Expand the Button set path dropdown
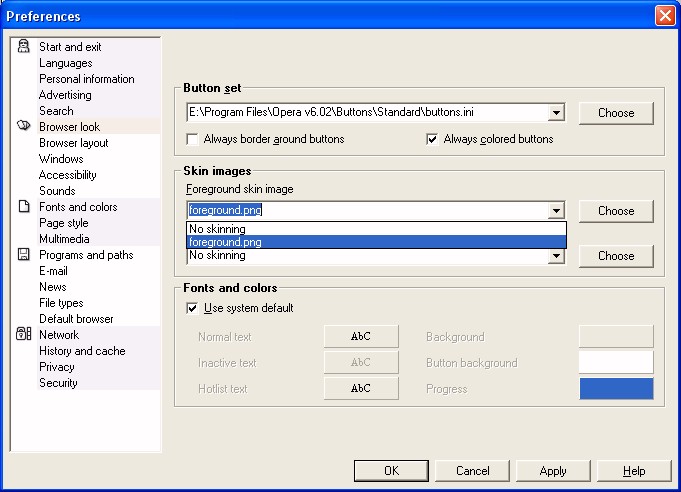Screen dimensions: 681x492 [x=557, y=113]
